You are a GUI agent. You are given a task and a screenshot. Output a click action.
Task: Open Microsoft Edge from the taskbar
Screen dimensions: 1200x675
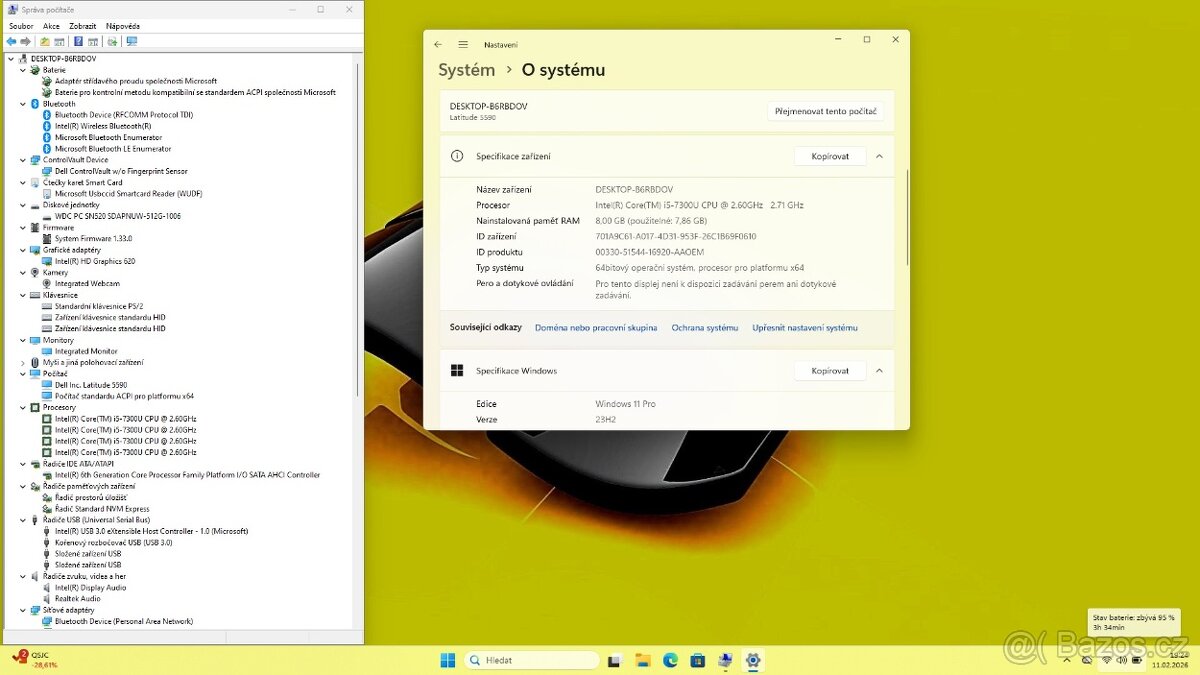tap(669, 660)
